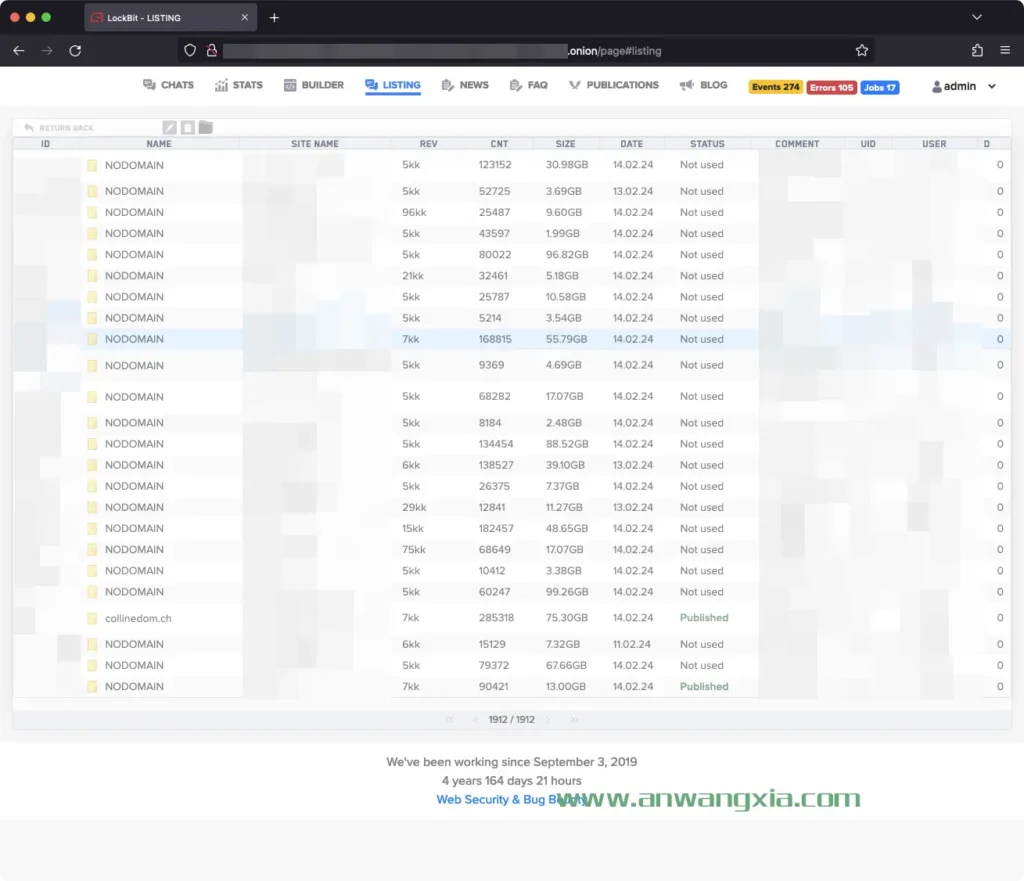Jump to the first page with double-left arrows
The width and height of the screenshot is (1024, 881).
tap(449, 720)
